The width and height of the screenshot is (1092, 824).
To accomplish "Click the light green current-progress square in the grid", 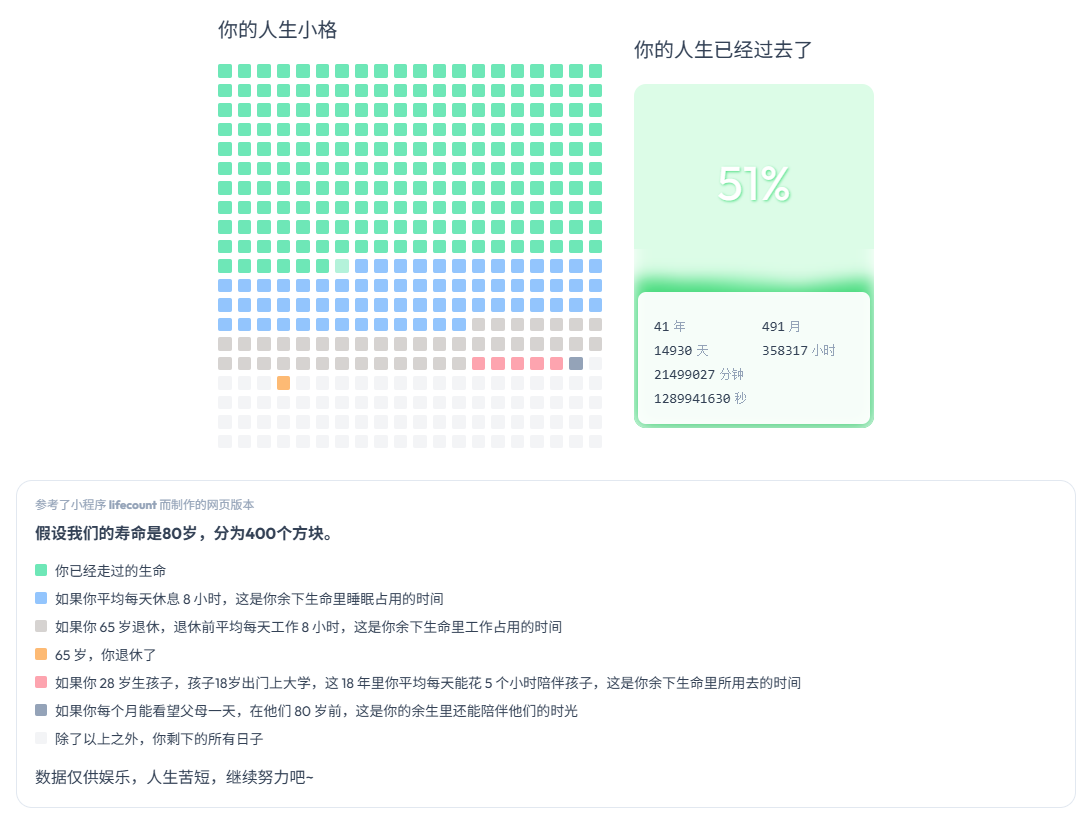I will pyautogui.click(x=342, y=266).
